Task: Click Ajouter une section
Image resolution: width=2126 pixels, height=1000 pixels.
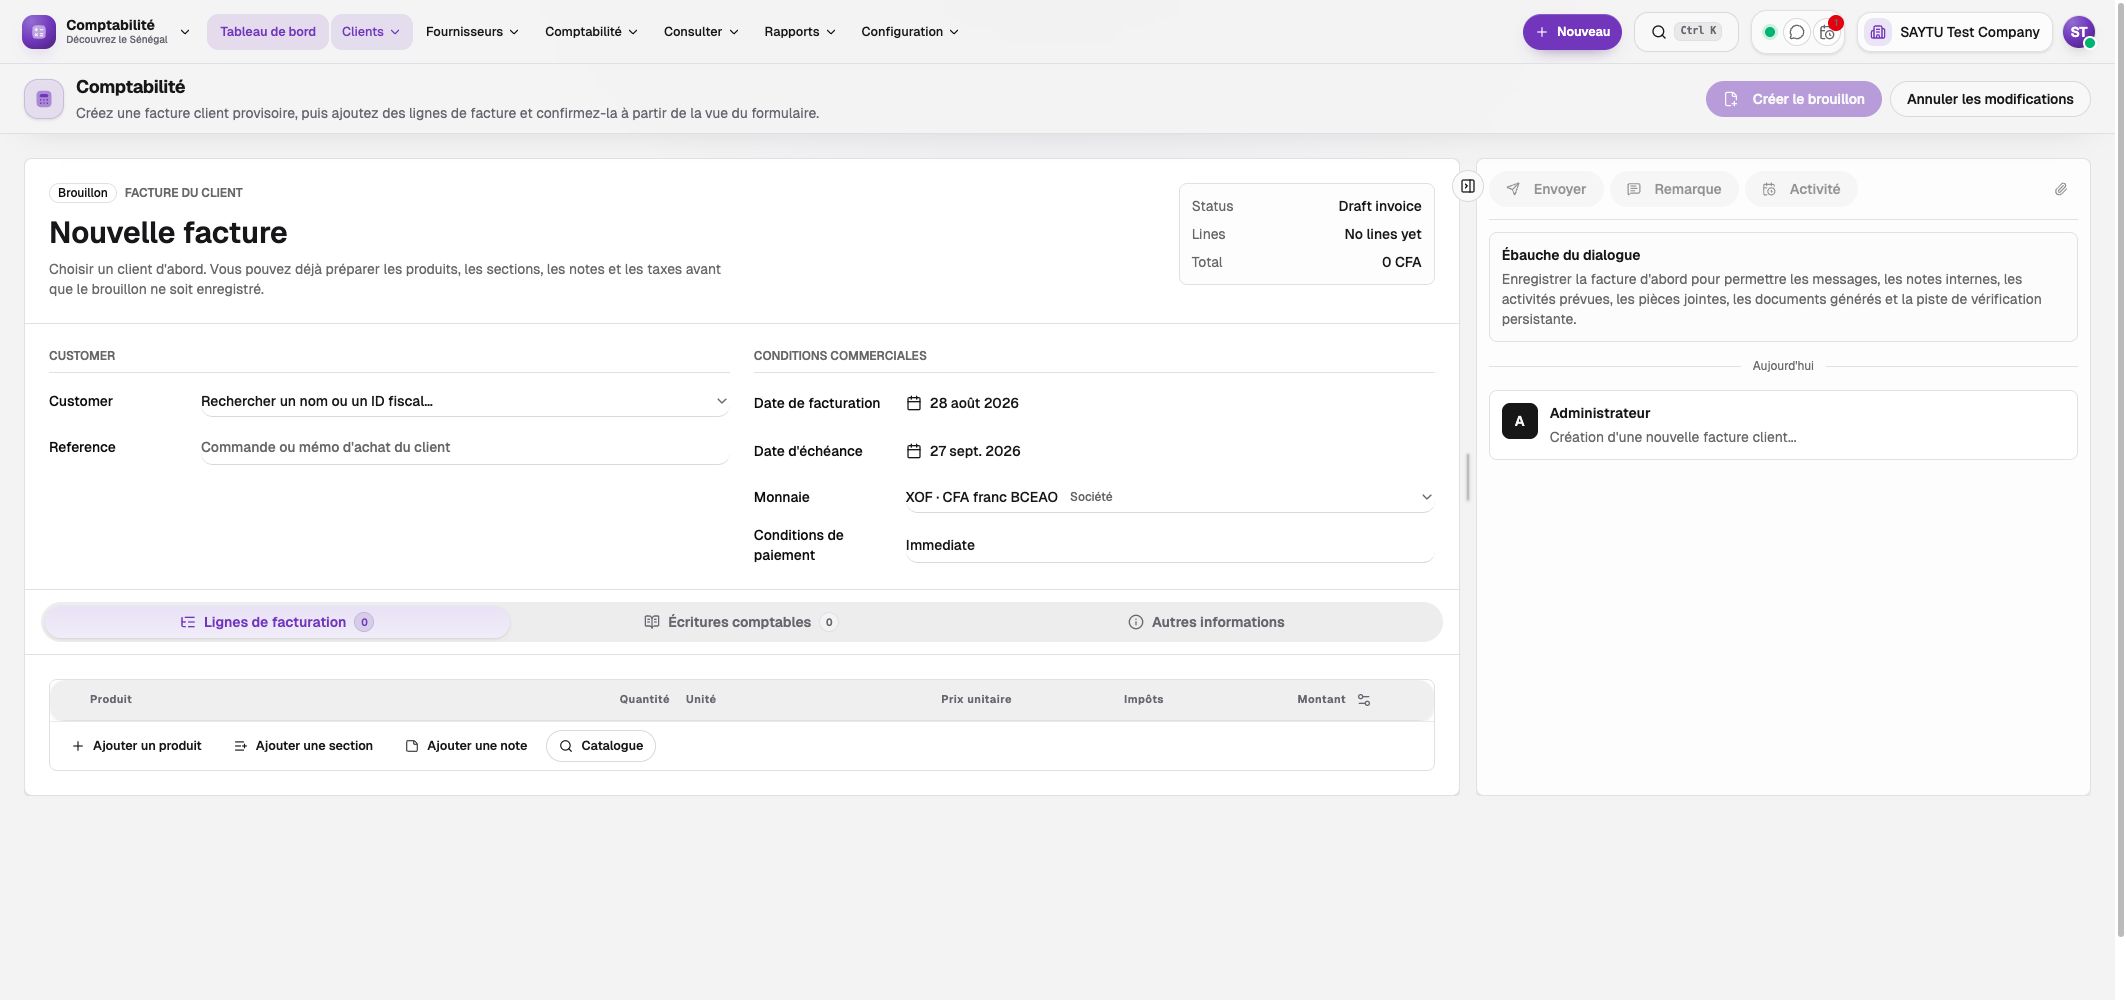Action: tap(303, 746)
